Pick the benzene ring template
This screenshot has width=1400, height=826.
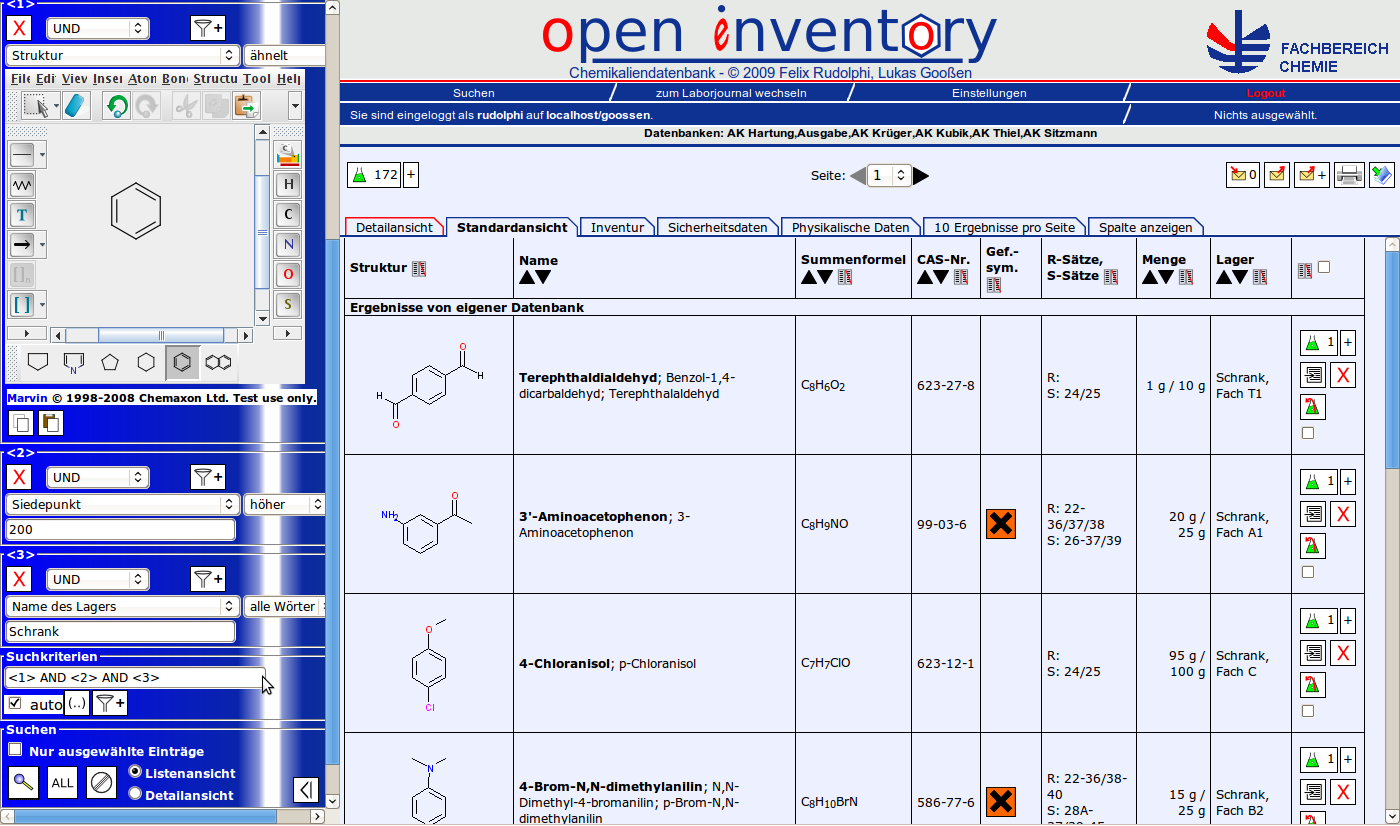pos(181,362)
